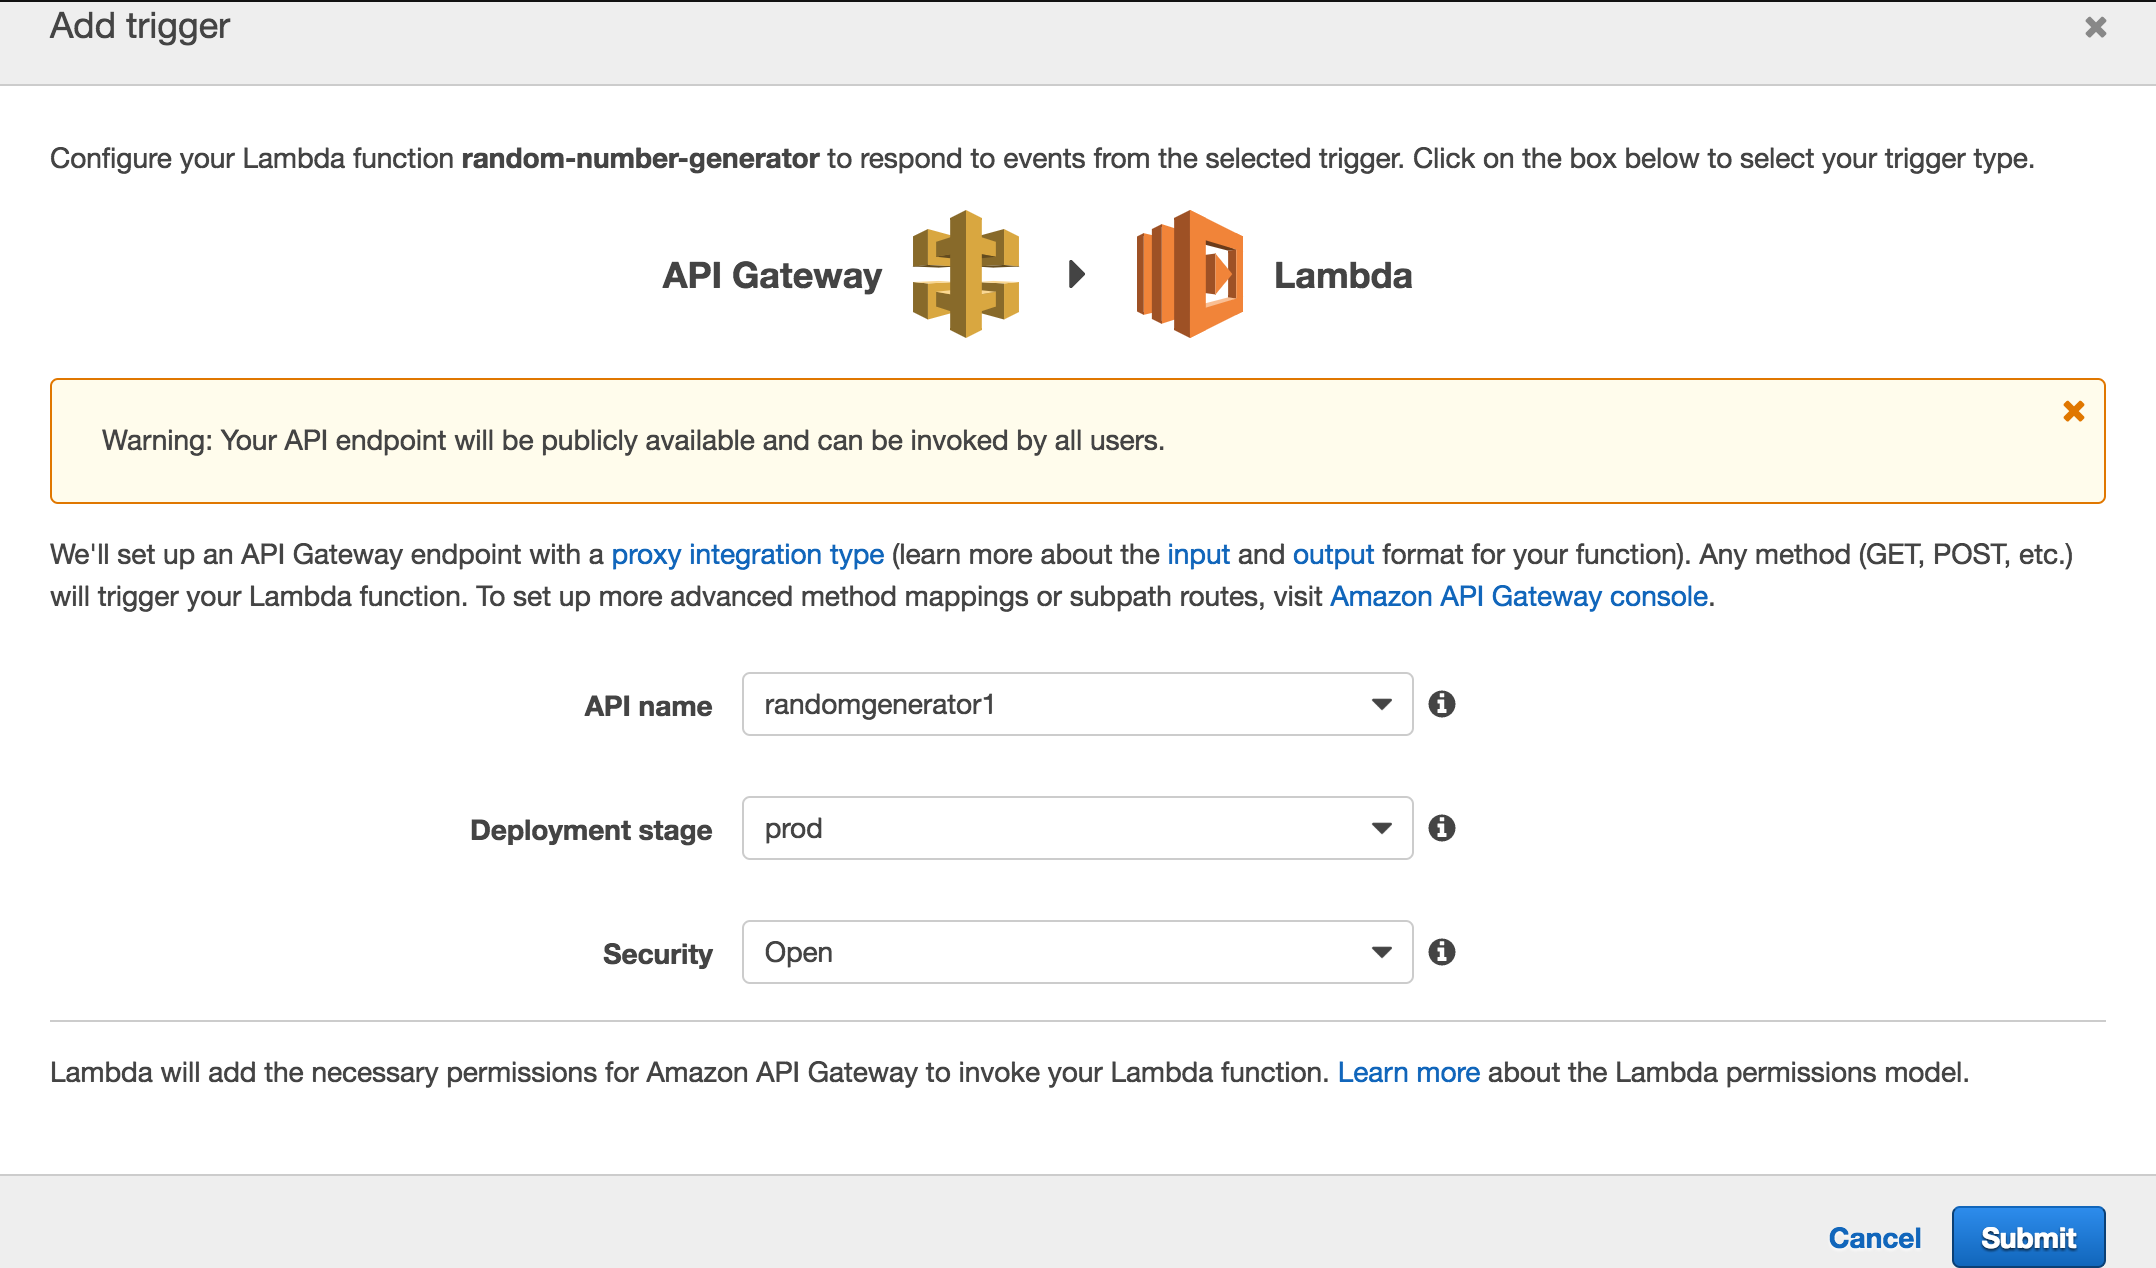
Task: Dismiss the public endpoint warning banner
Action: click(x=2073, y=411)
